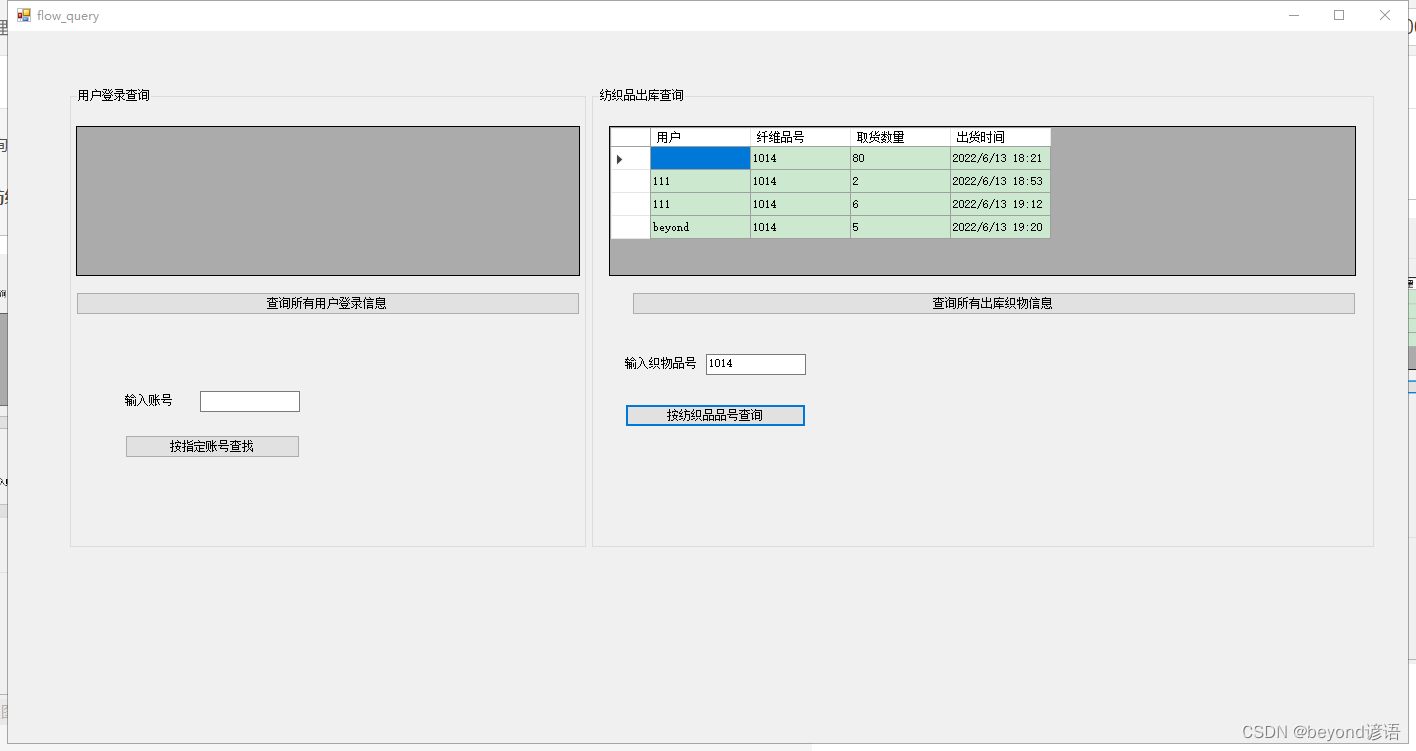1416x751 pixels.
Task: Click 查询所有用户登录信息 button
Action: 327,303
